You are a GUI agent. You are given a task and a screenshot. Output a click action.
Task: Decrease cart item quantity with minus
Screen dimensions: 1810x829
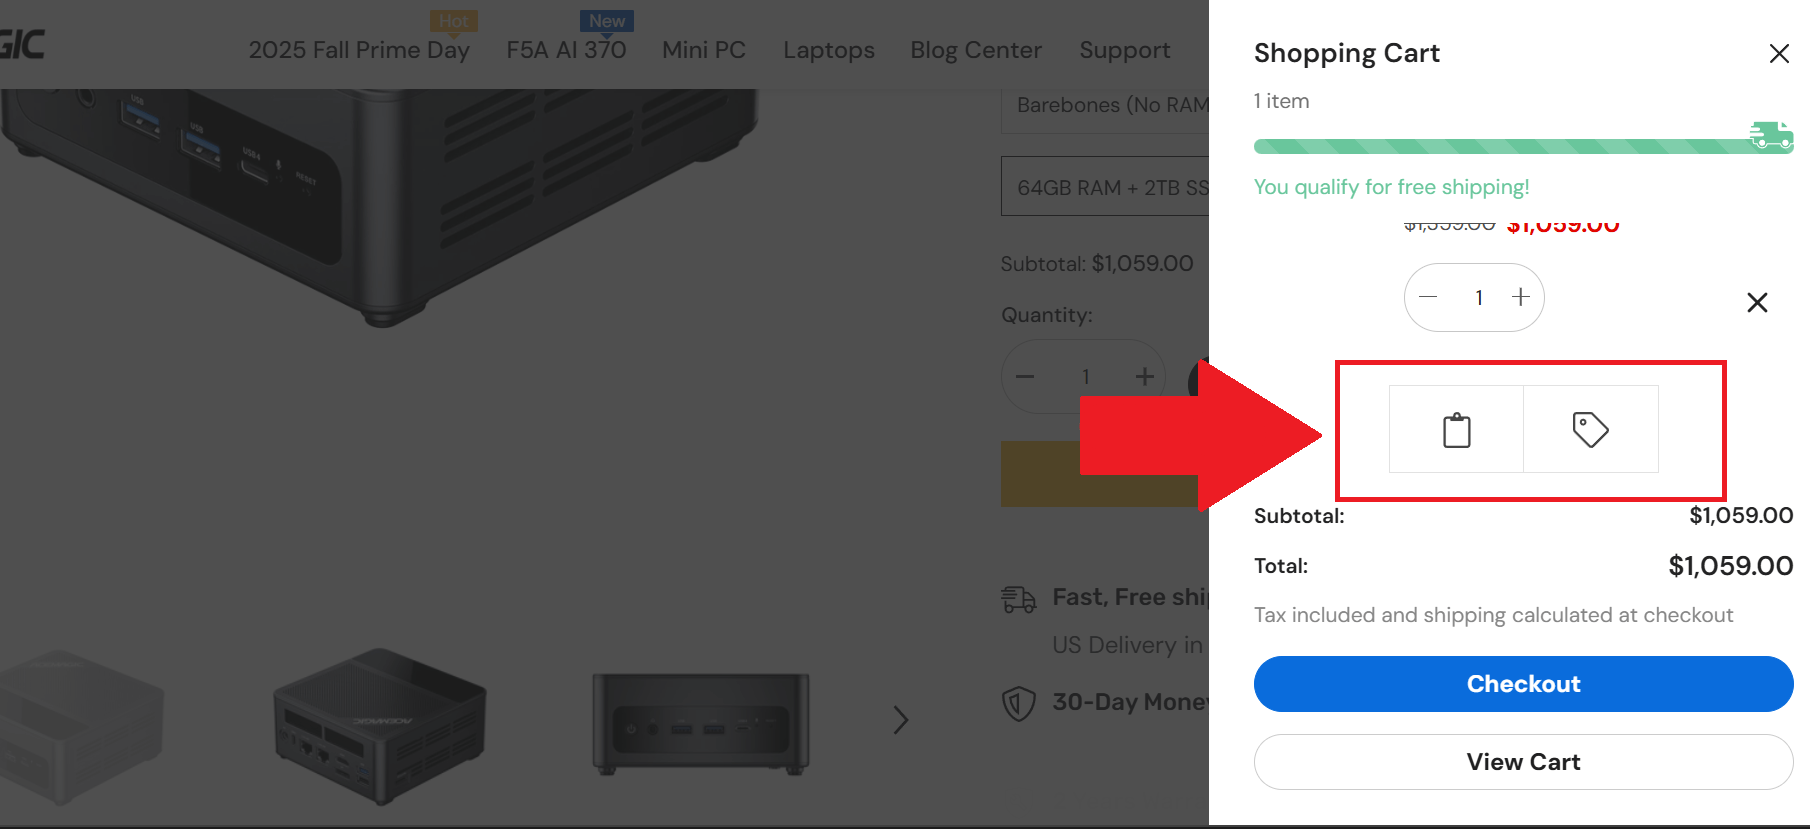click(1428, 298)
